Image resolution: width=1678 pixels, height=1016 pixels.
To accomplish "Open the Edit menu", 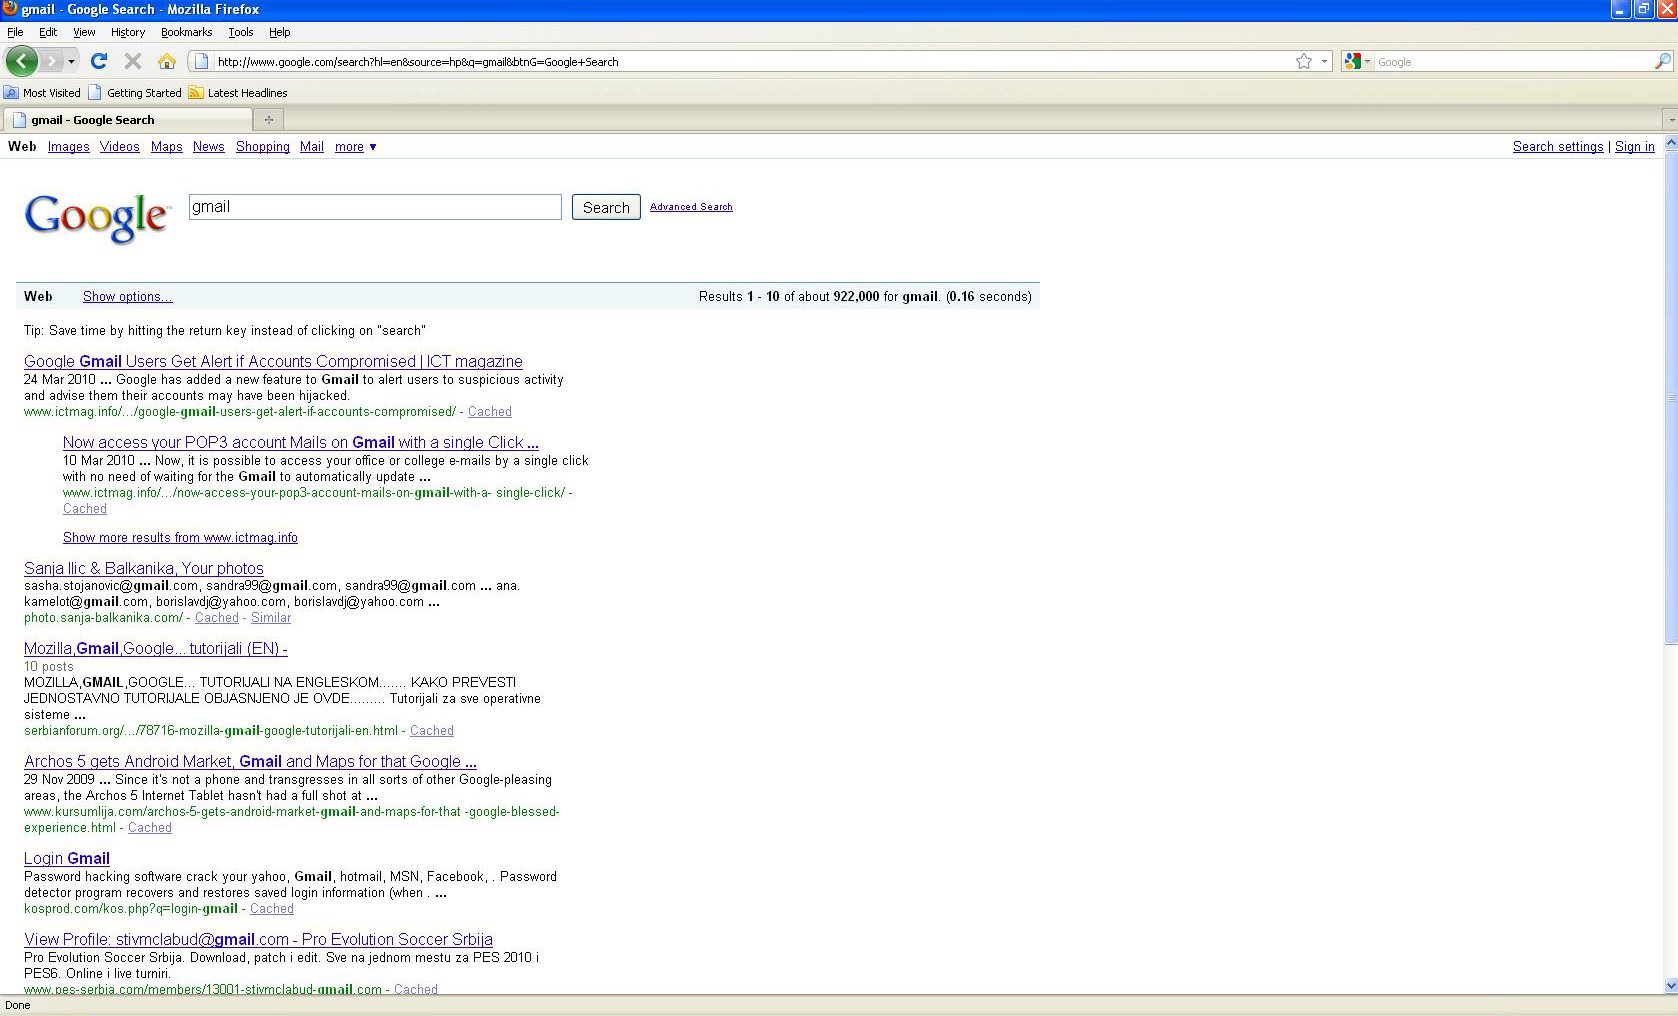I will click(48, 32).
